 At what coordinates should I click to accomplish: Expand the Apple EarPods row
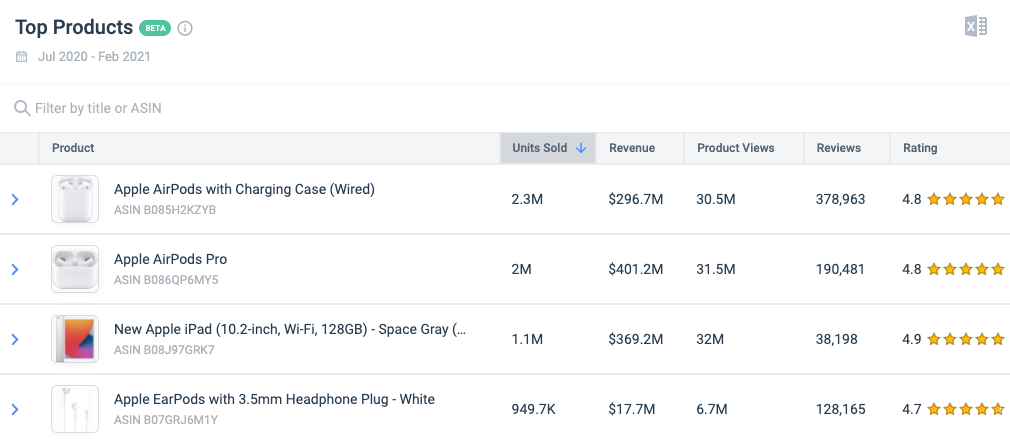[15, 410]
